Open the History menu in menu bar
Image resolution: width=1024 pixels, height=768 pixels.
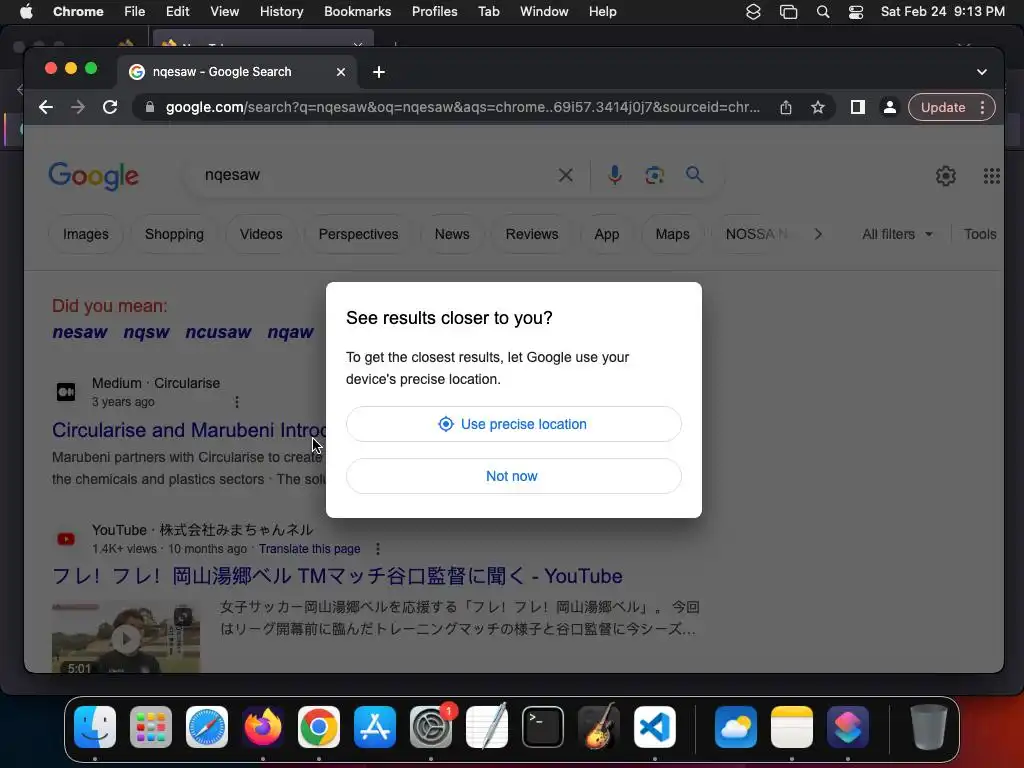pos(281,12)
